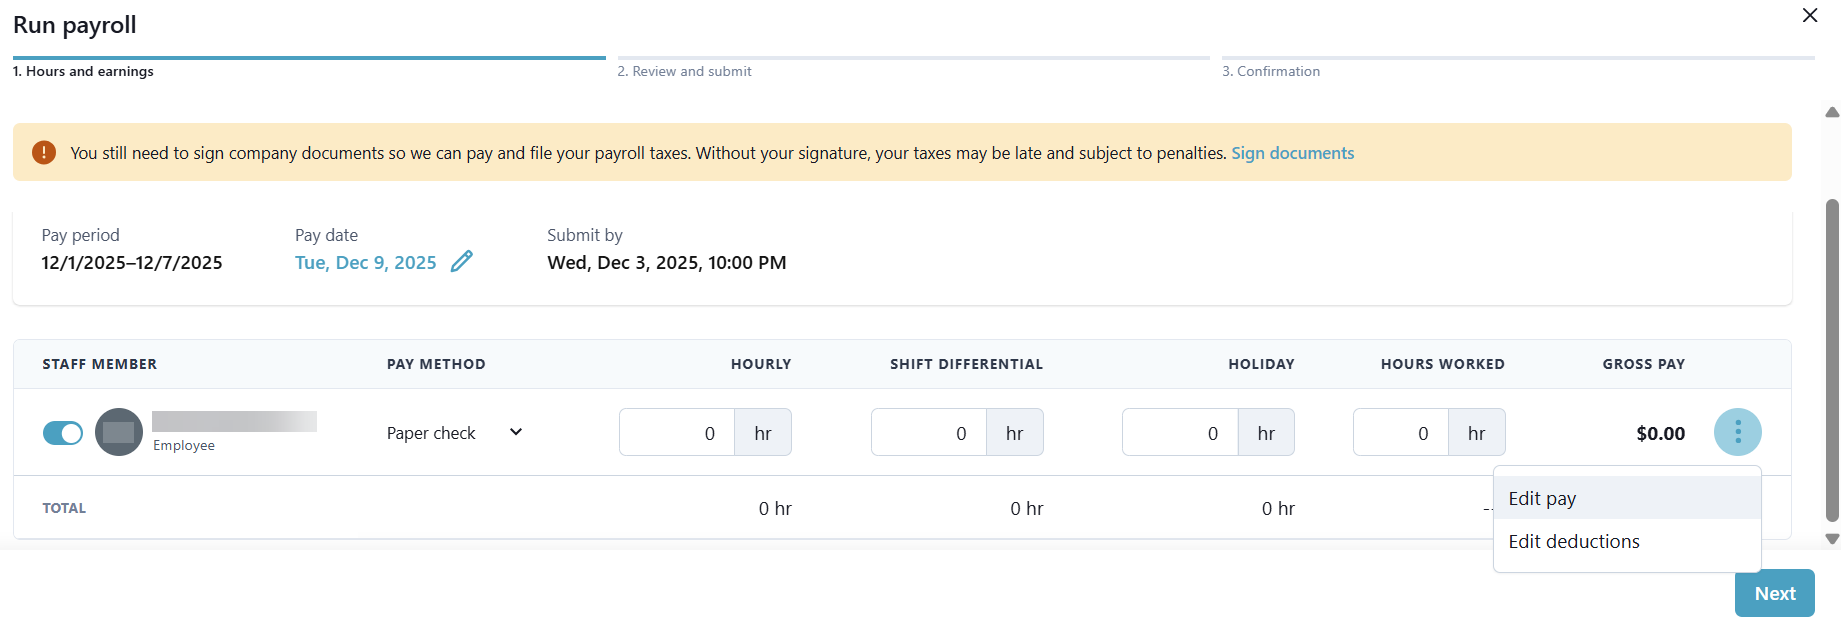This screenshot has width=1841, height=628.
Task: Focus the Shift Differential hours field
Action: click(x=929, y=433)
